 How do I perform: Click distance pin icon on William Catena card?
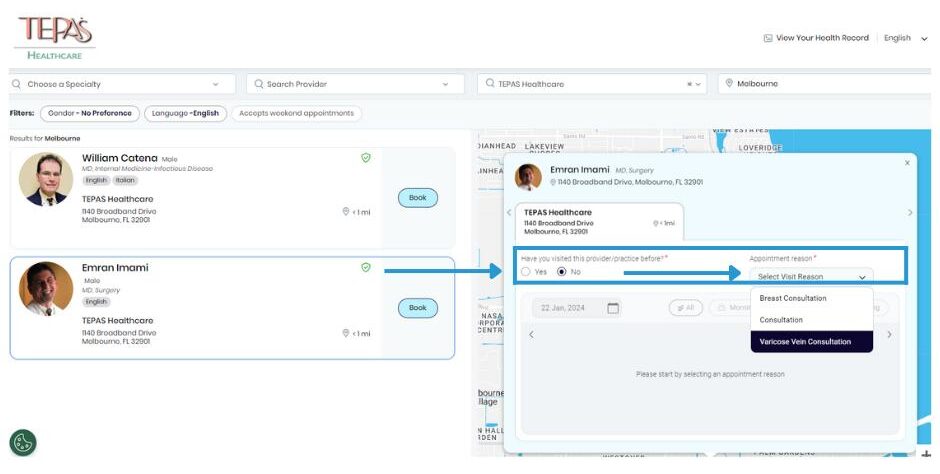coord(345,212)
